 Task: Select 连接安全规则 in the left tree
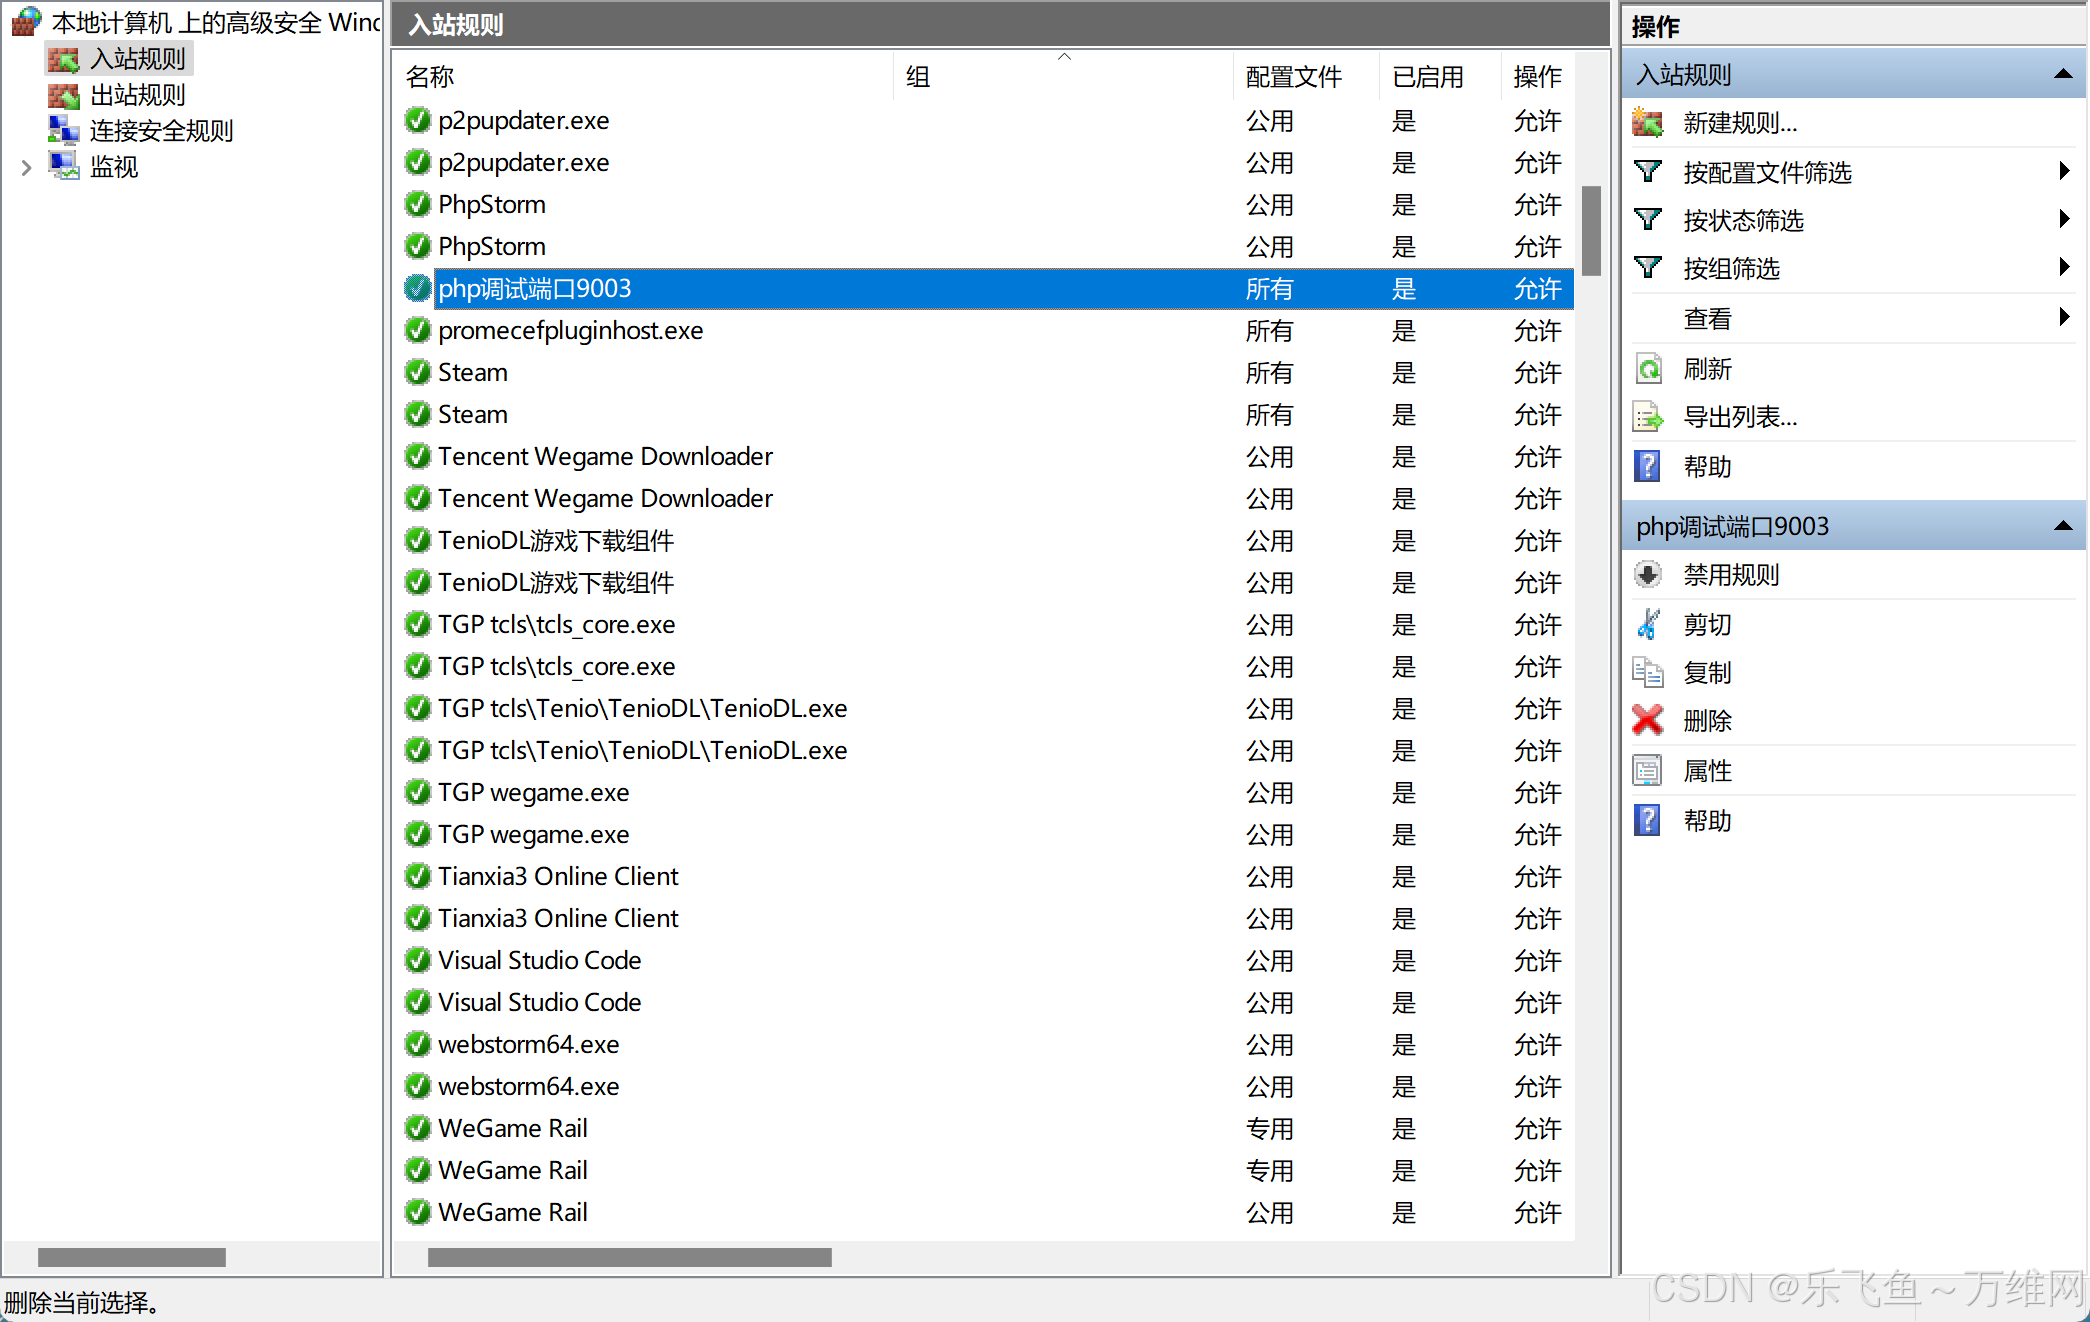(x=160, y=131)
